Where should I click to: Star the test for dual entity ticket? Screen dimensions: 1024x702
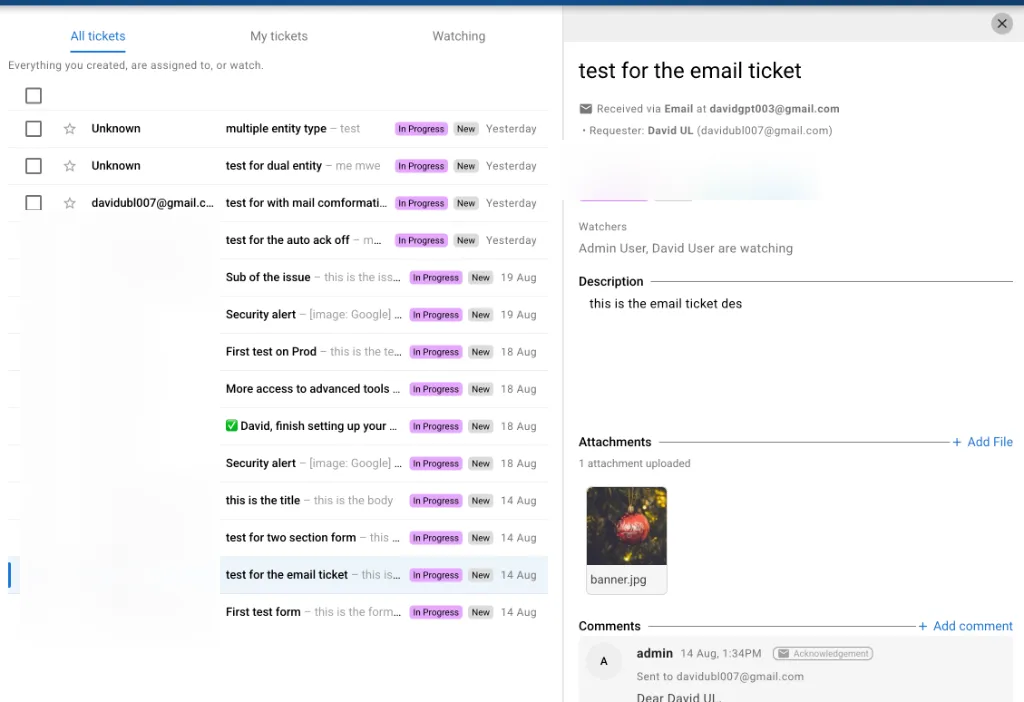(70, 166)
